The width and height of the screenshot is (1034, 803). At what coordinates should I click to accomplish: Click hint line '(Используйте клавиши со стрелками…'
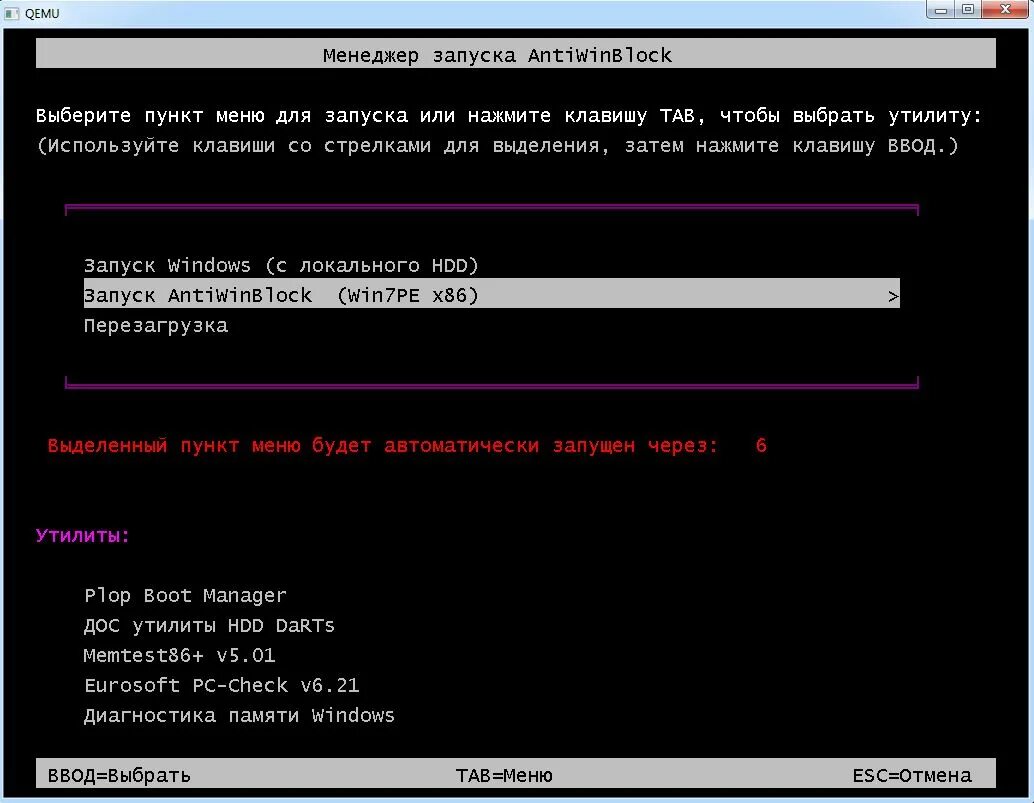click(x=497, y=146)
